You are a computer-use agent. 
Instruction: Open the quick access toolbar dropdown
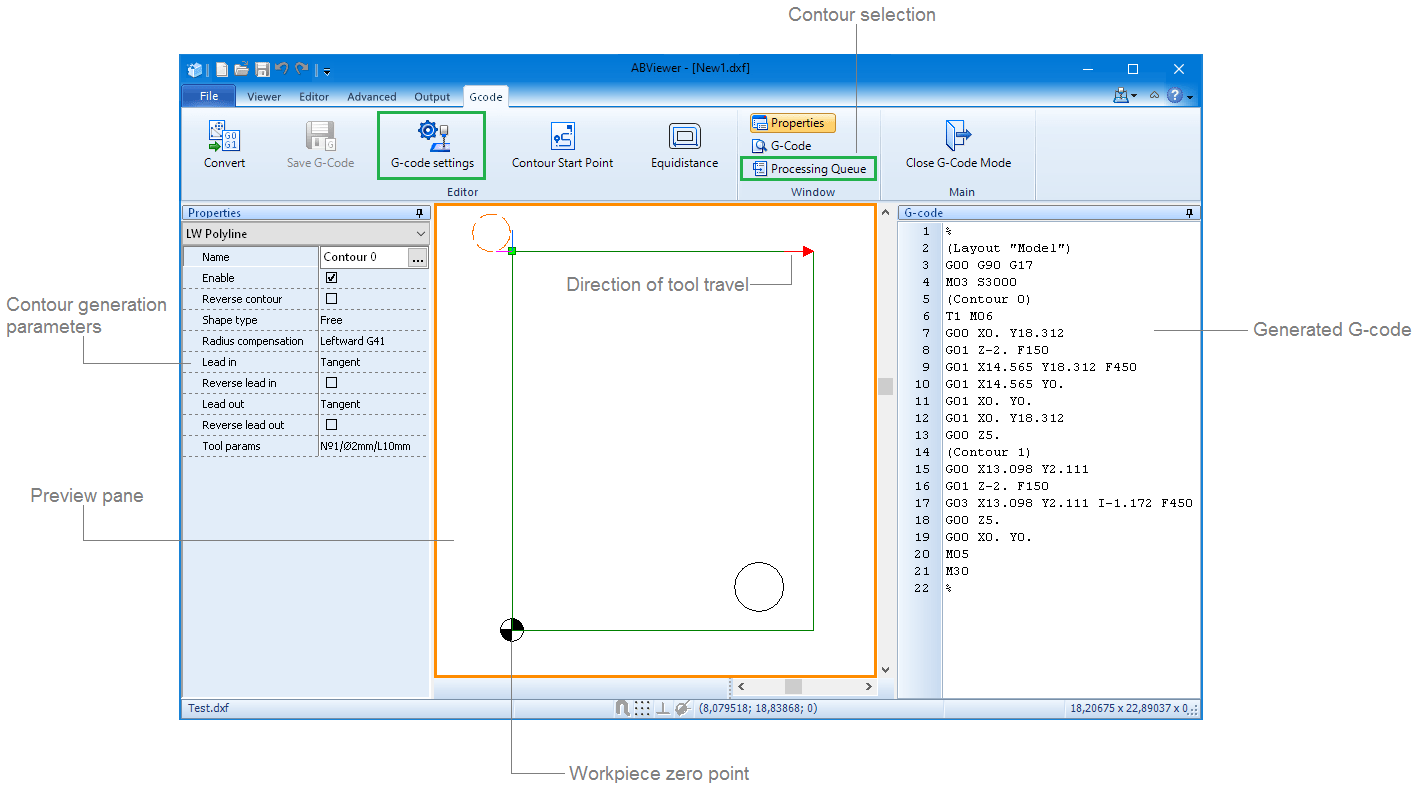(x=325, y=72)
